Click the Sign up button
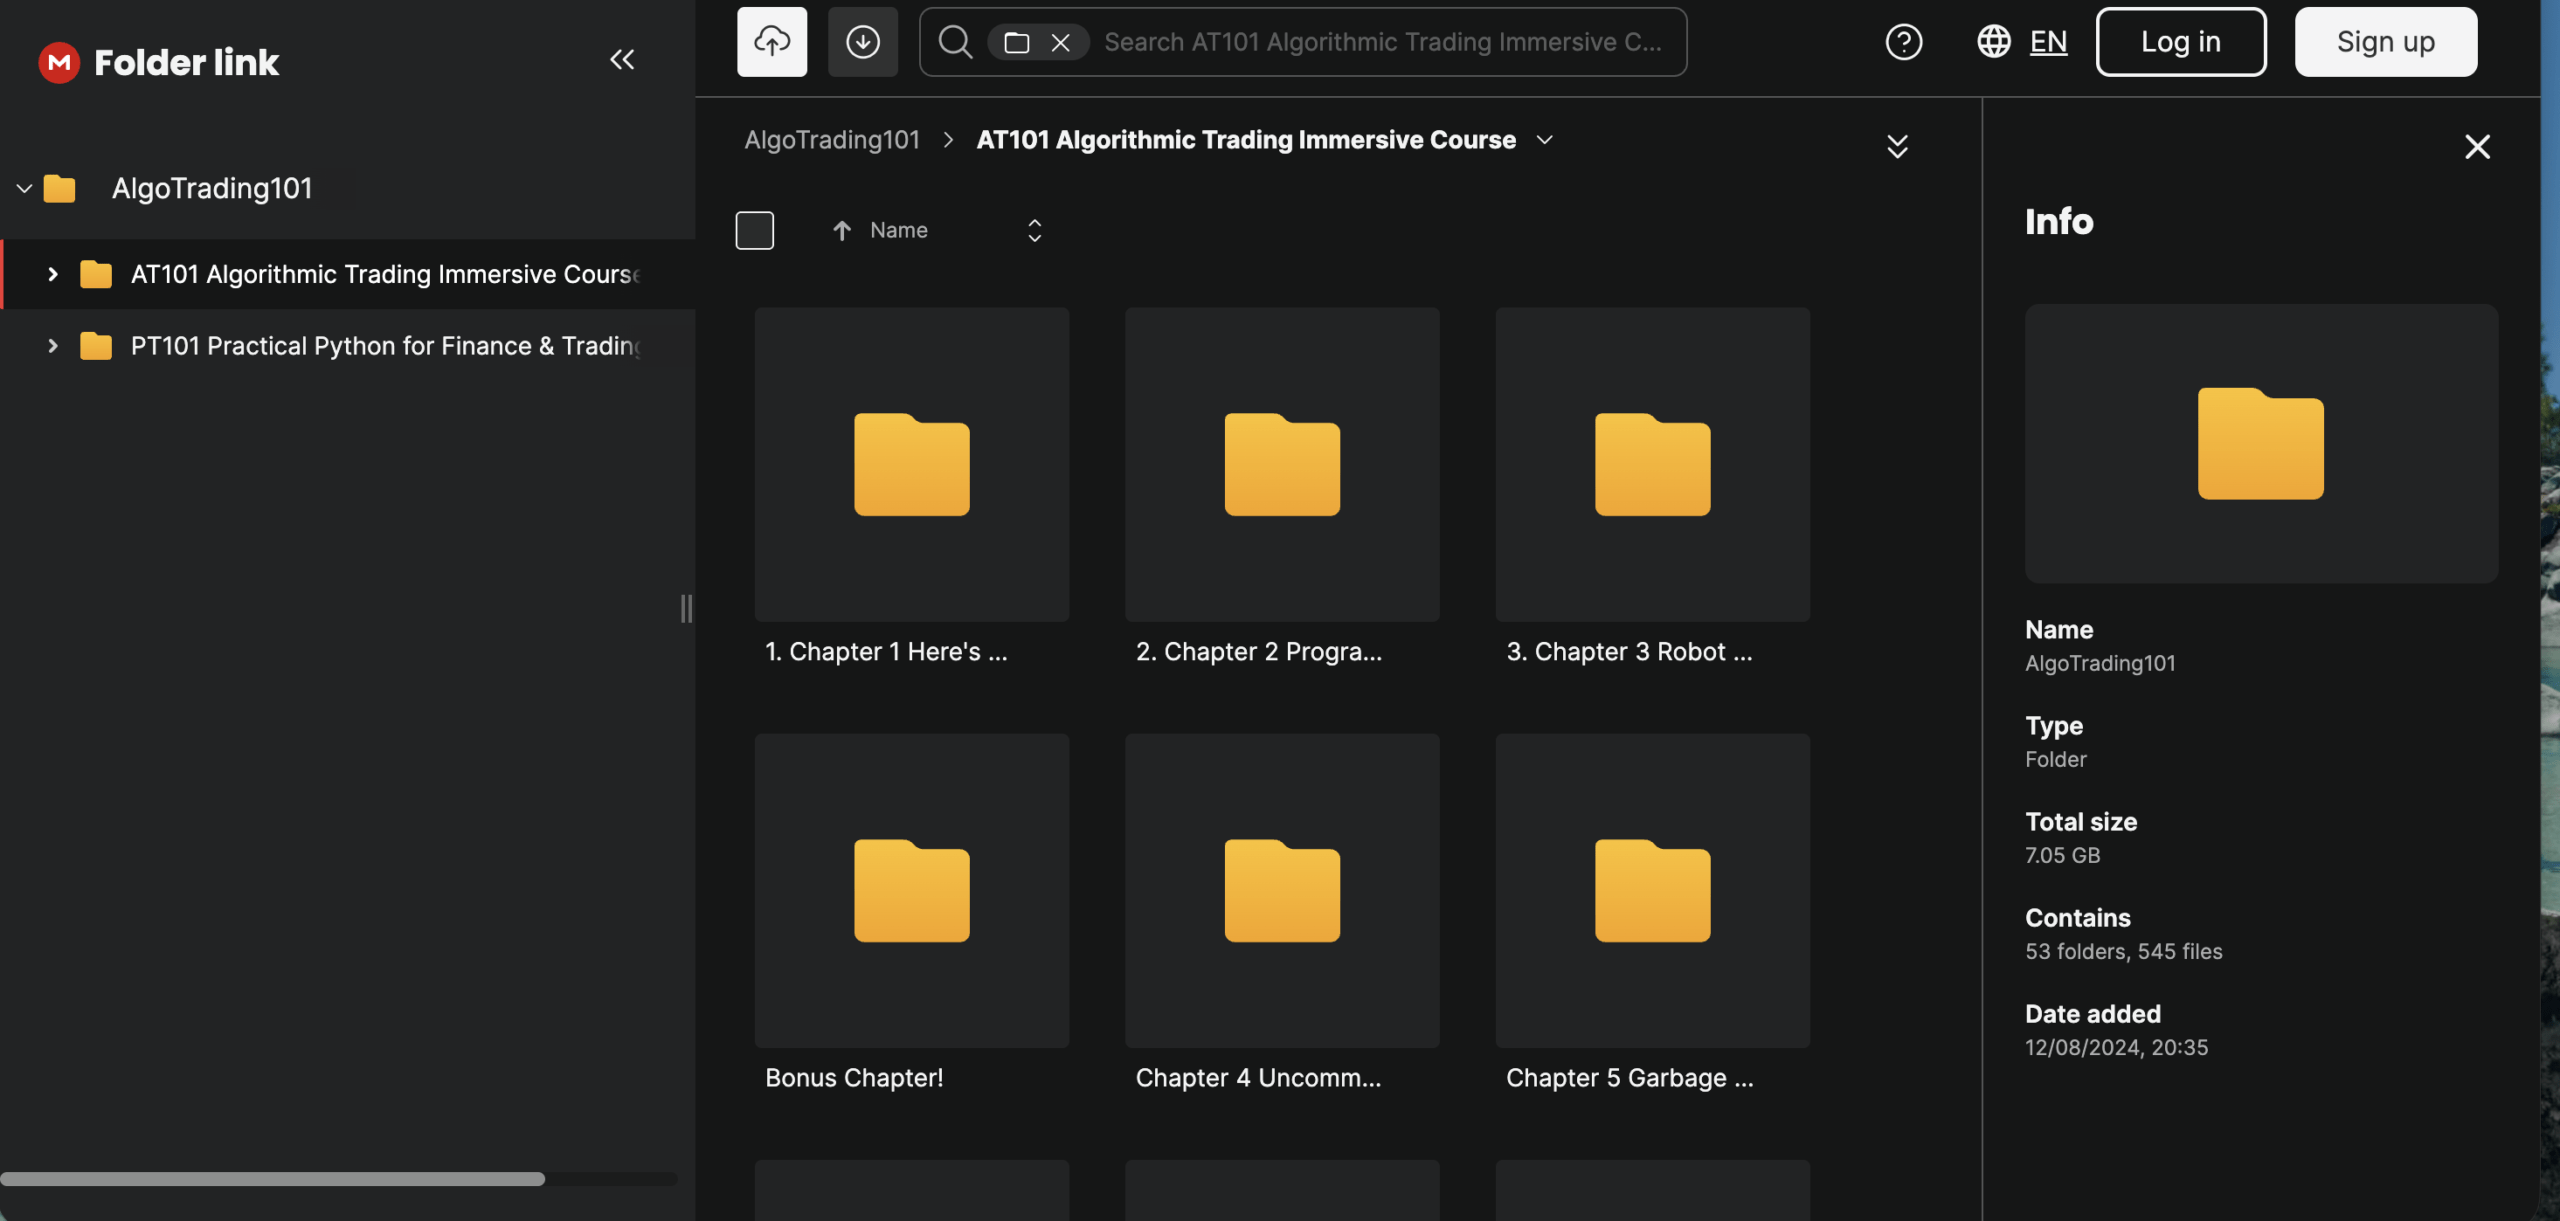The width and height of the screenshot is (2560, 1221). tap(2385, 42)
